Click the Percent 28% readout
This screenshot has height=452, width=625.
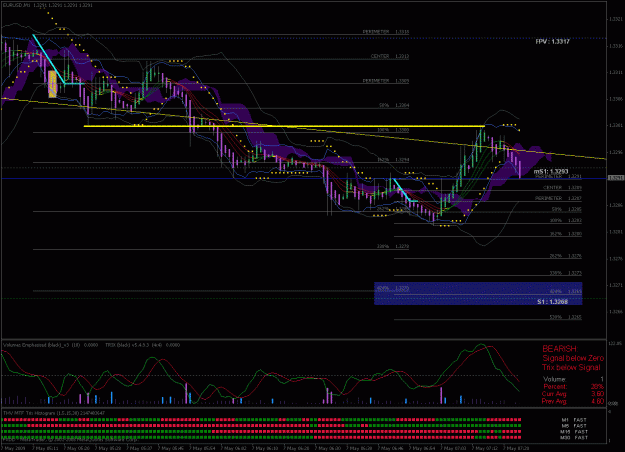coord(573,387)
